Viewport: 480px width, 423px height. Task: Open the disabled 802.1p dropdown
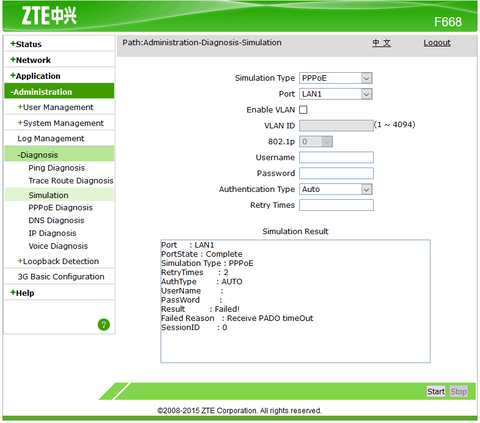pos(316,142)
